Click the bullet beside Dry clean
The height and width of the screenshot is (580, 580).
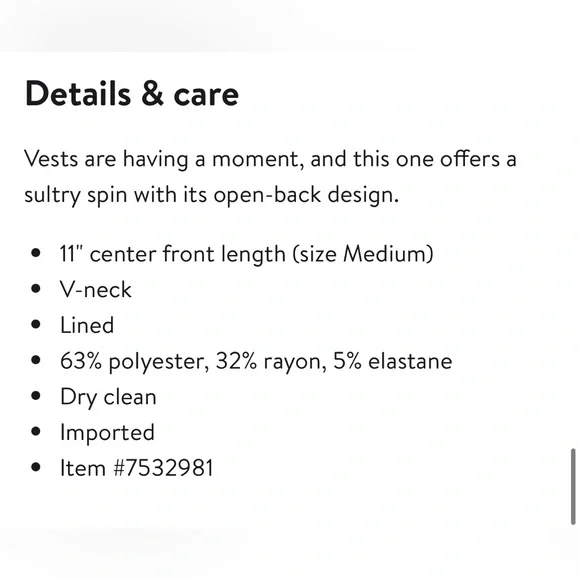(x=36, y=396)
